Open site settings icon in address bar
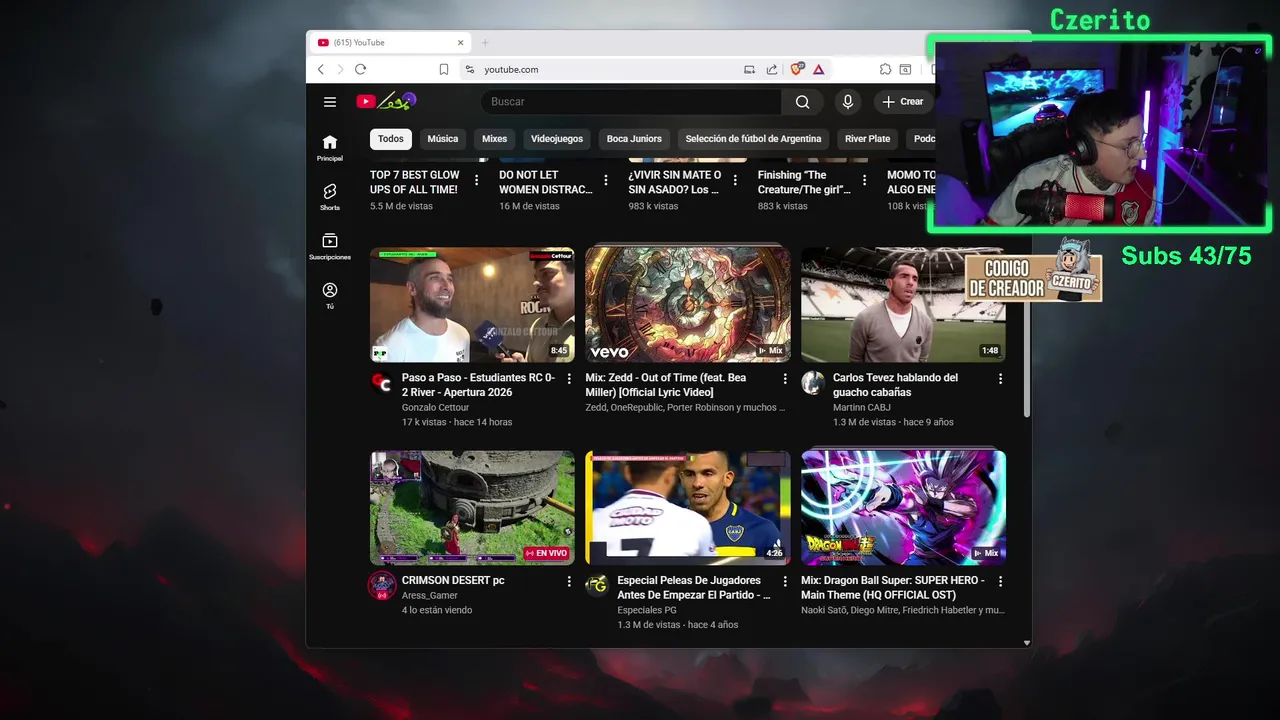 [469, 69]
